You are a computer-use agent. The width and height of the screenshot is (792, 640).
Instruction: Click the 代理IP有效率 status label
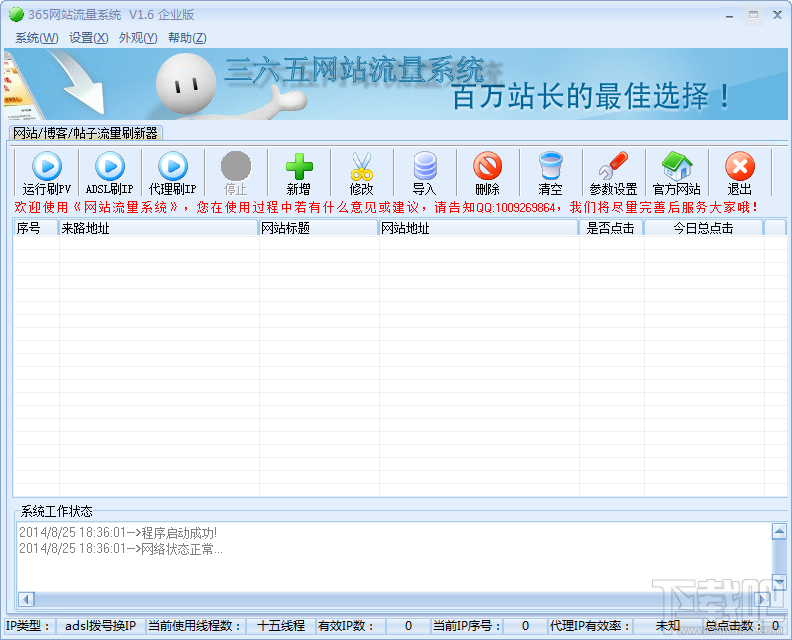click(x=589, y=626)
